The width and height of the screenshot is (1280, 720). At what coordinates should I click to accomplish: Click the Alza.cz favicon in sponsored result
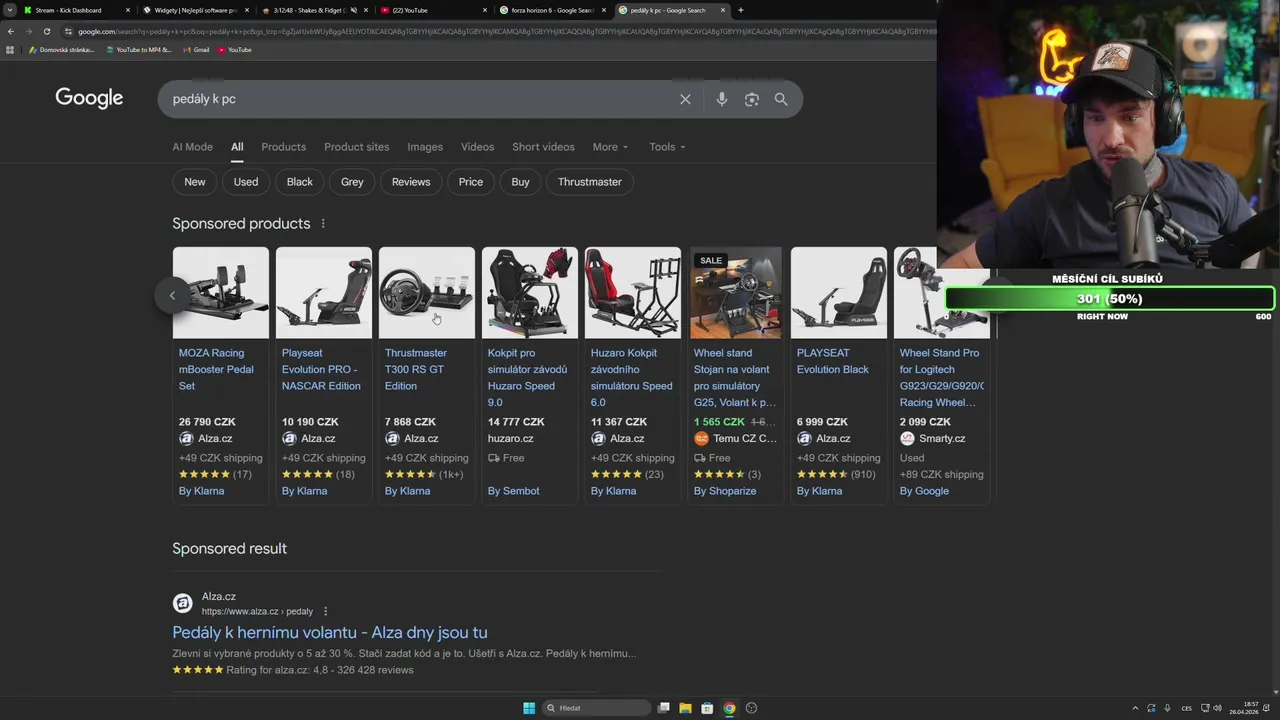pyautogui.click(x=182, y=603)
